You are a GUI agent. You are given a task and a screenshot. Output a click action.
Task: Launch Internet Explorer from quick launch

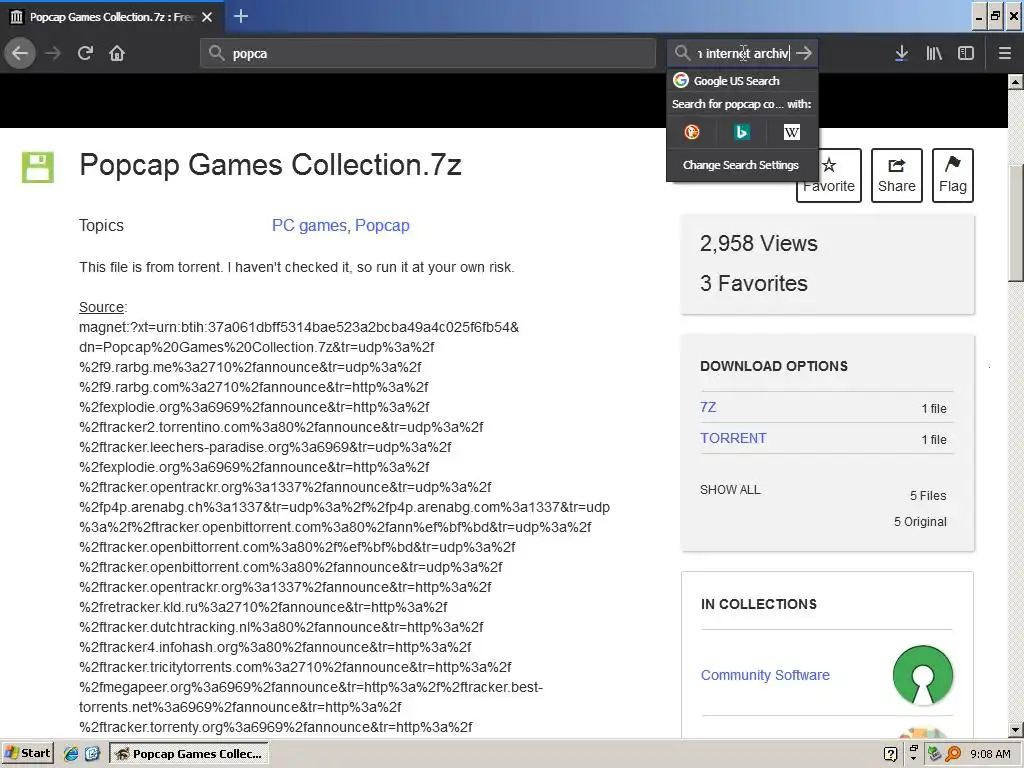(x=71, y=754)
